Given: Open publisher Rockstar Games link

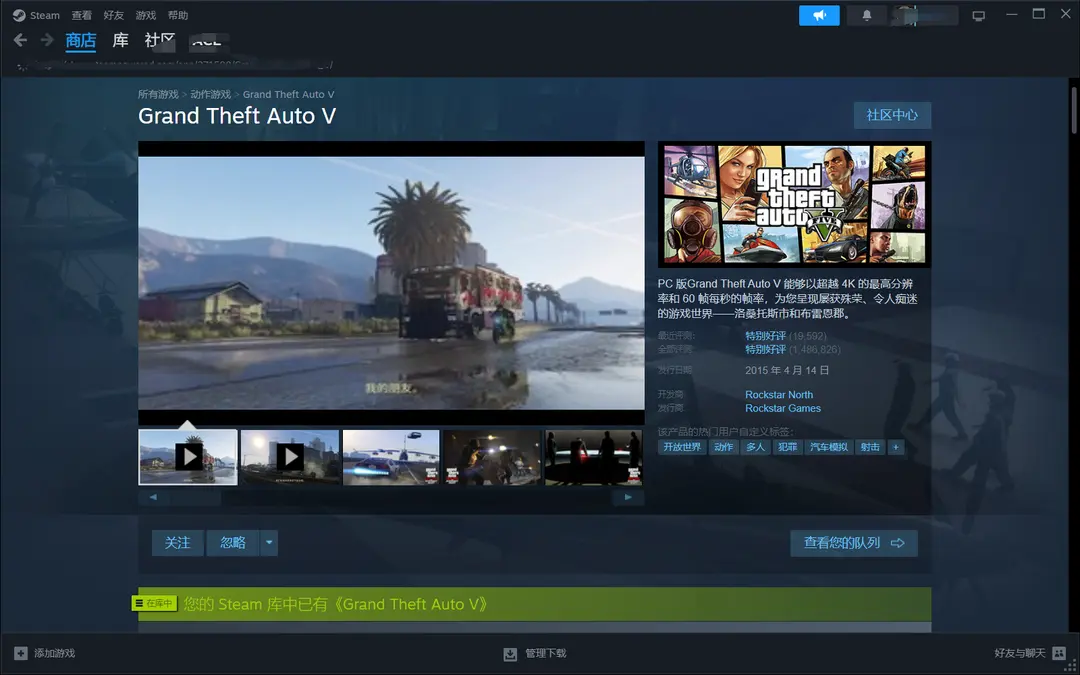Looking at the screenshot, I should pos(783,408).
